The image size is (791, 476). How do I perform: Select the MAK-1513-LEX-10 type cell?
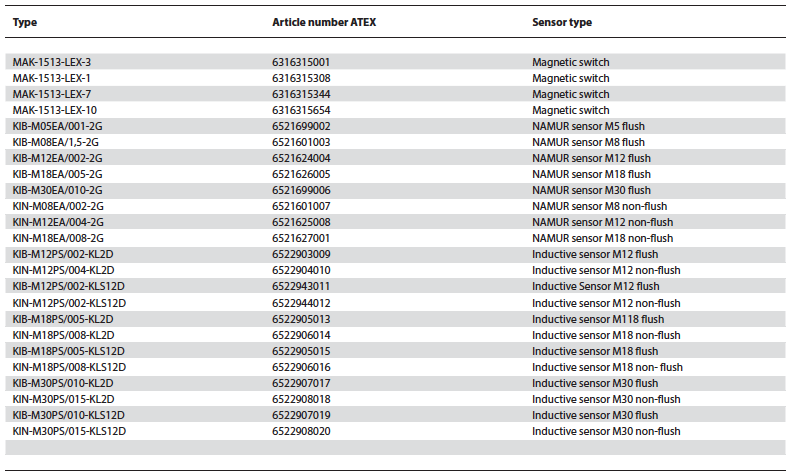pos(54,110)
